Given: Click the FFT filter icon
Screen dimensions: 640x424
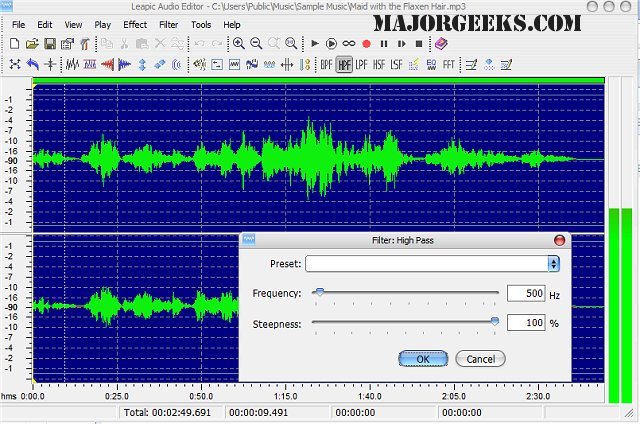Looking at the screenshot, I should click(449, 64).
